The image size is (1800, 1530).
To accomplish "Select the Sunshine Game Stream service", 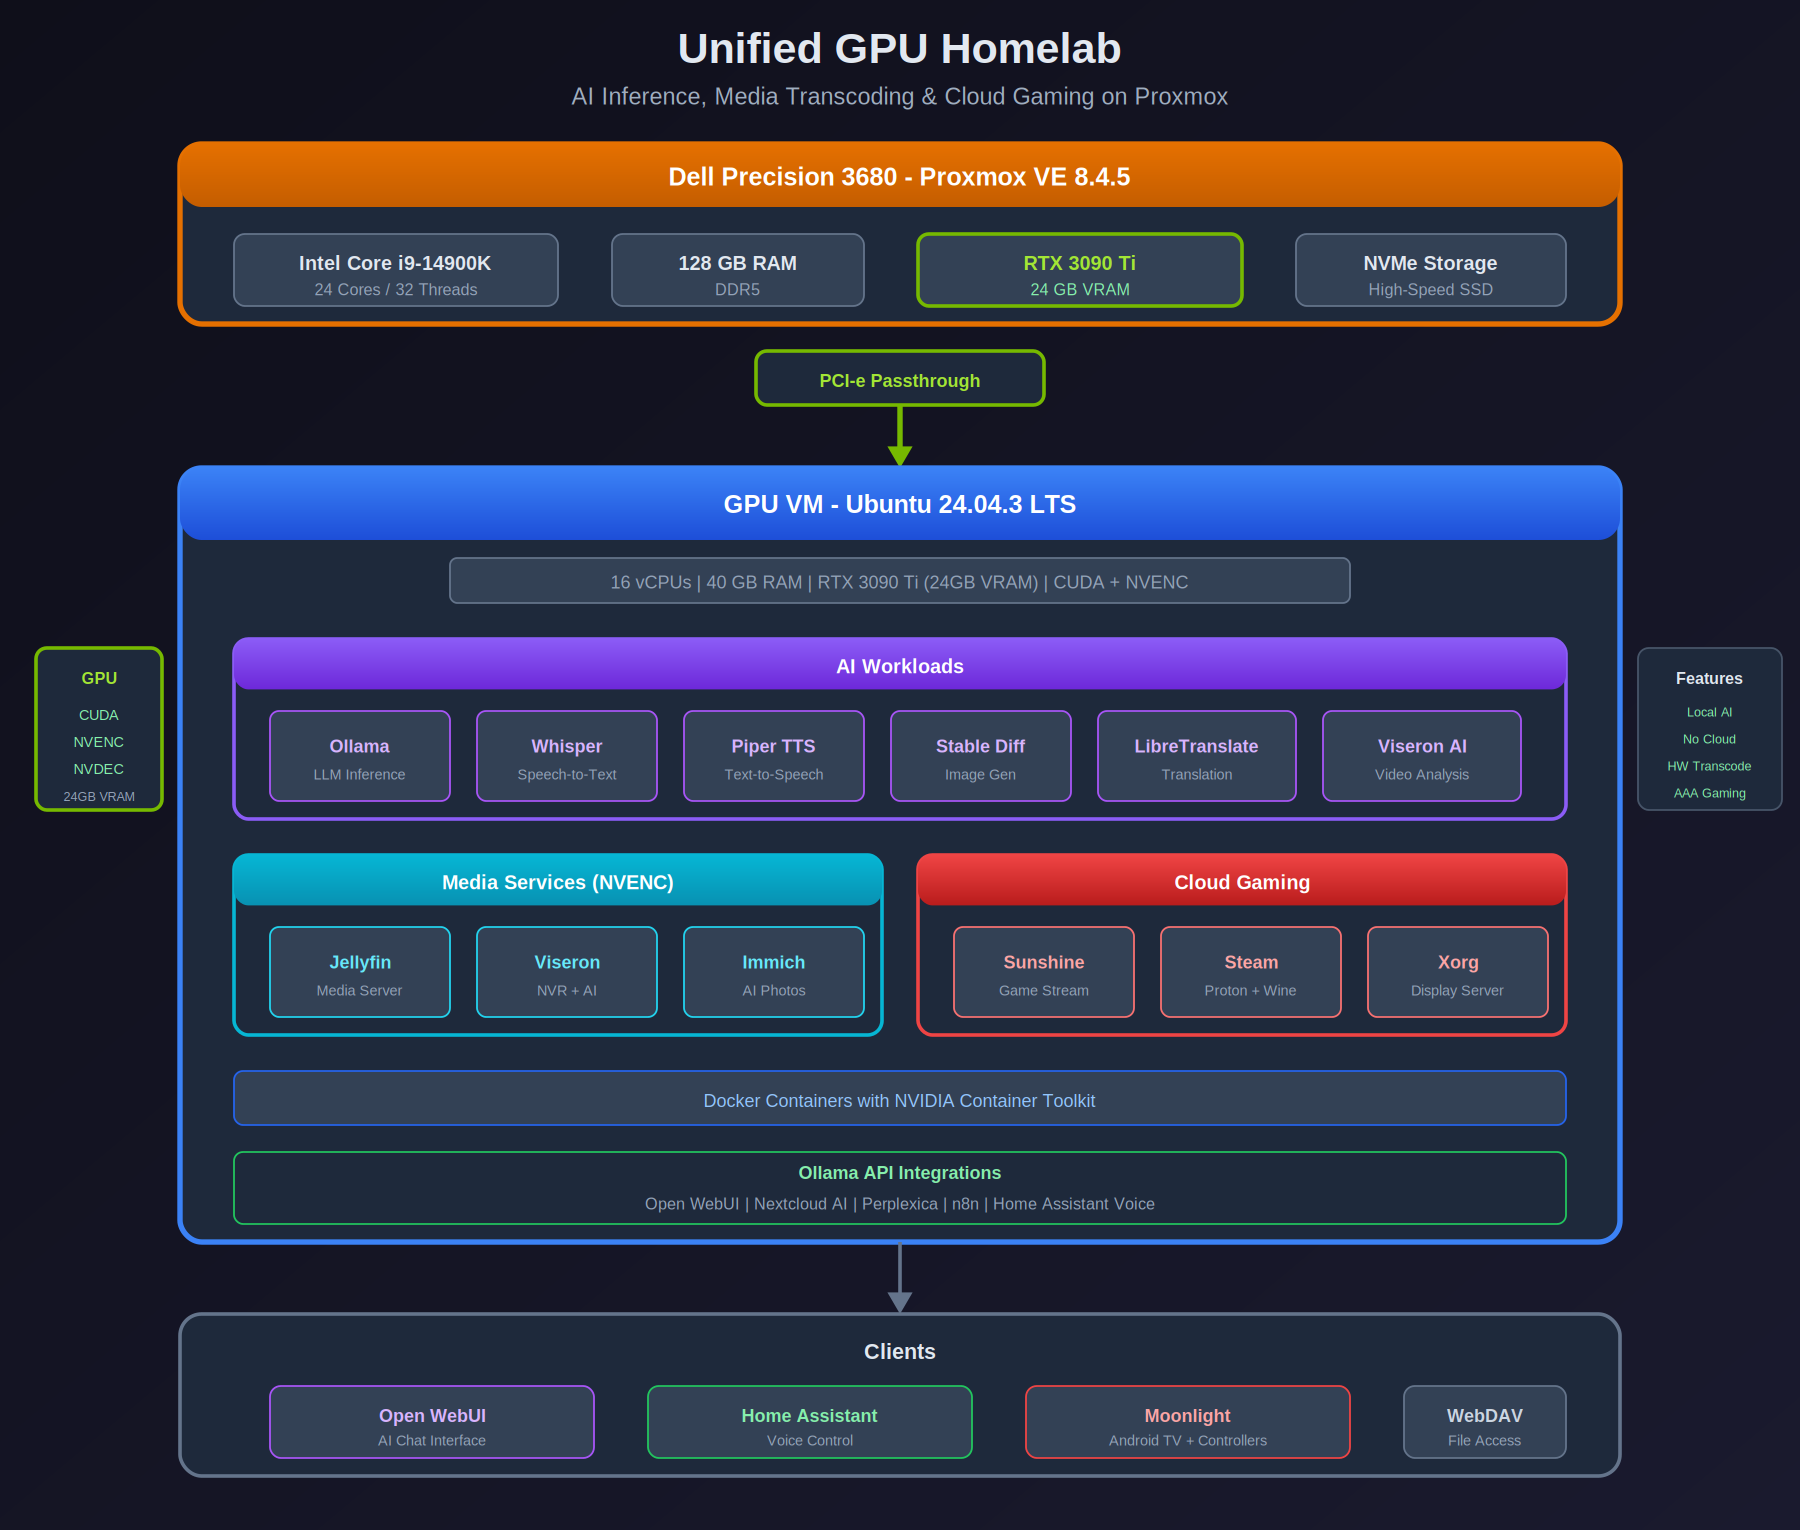I will point(1043,972).
